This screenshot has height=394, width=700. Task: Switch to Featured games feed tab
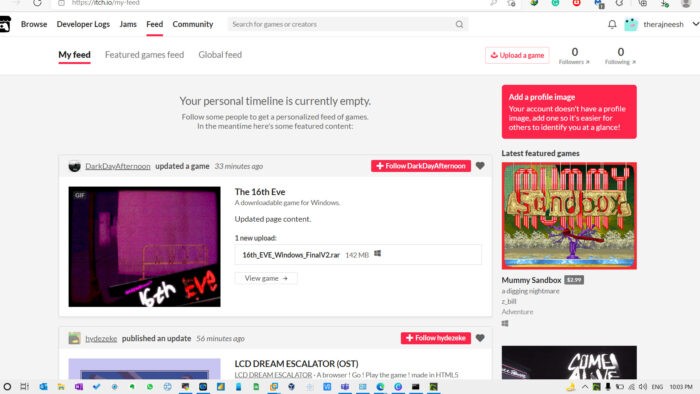point(144,55)
